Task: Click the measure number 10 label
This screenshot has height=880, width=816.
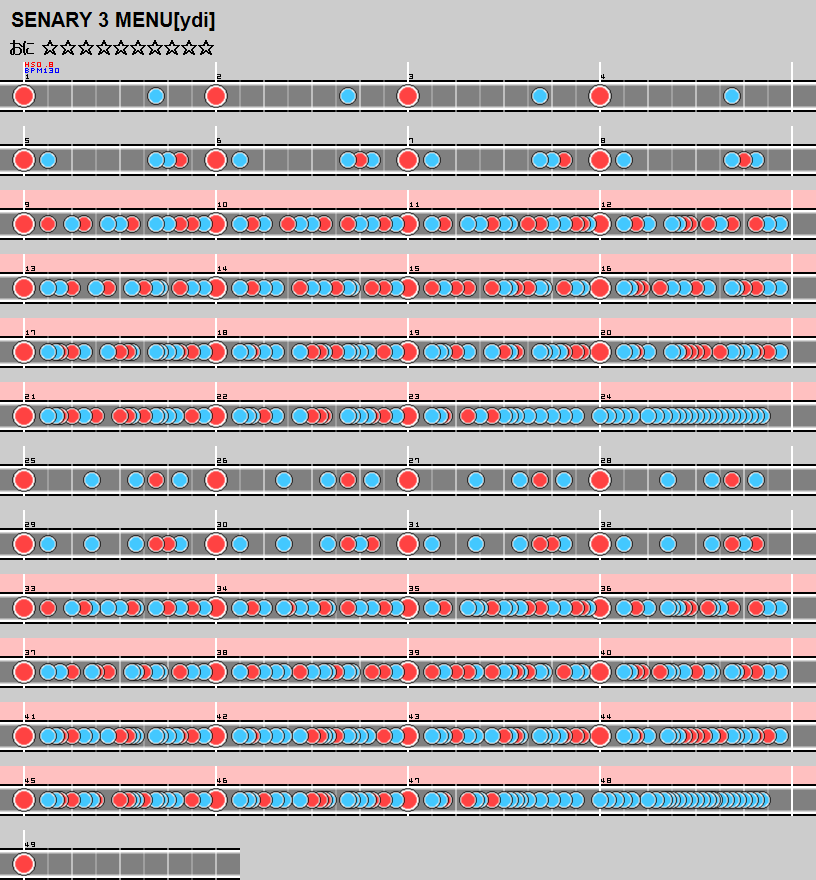Action: click(222, 205)
